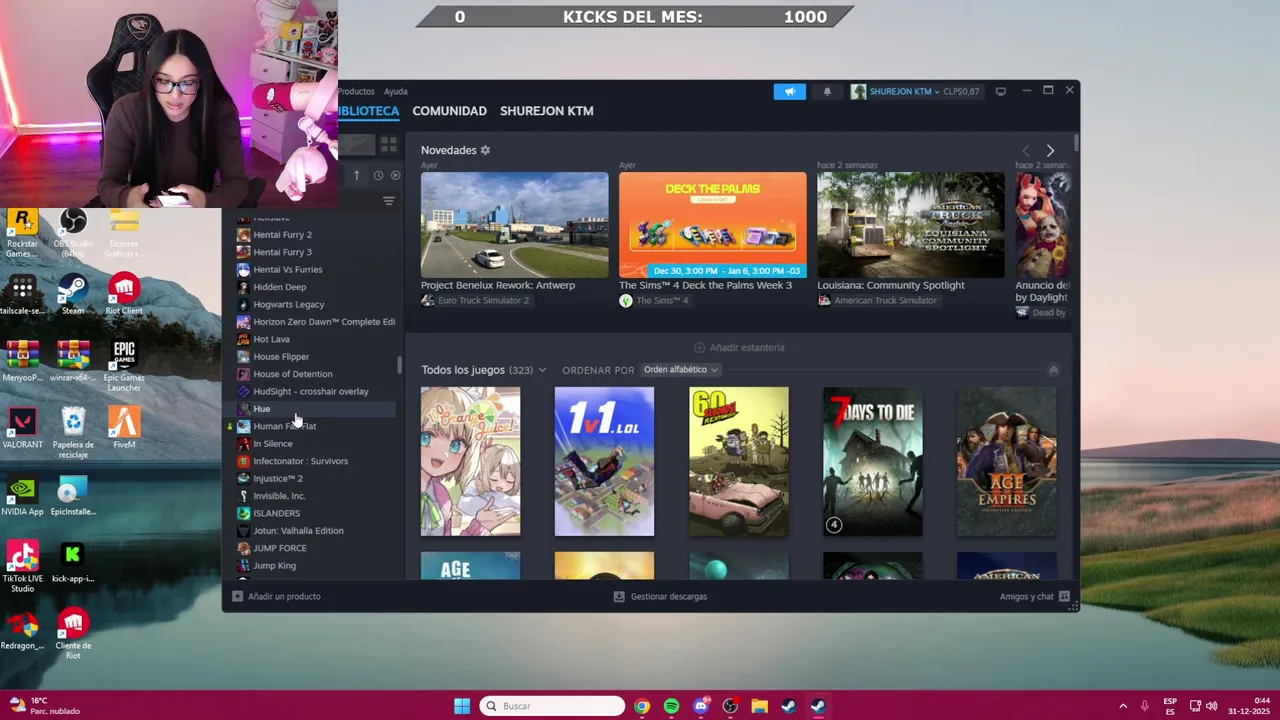Collapse the Todos los juegos shelf arrow

point(1053,370)
